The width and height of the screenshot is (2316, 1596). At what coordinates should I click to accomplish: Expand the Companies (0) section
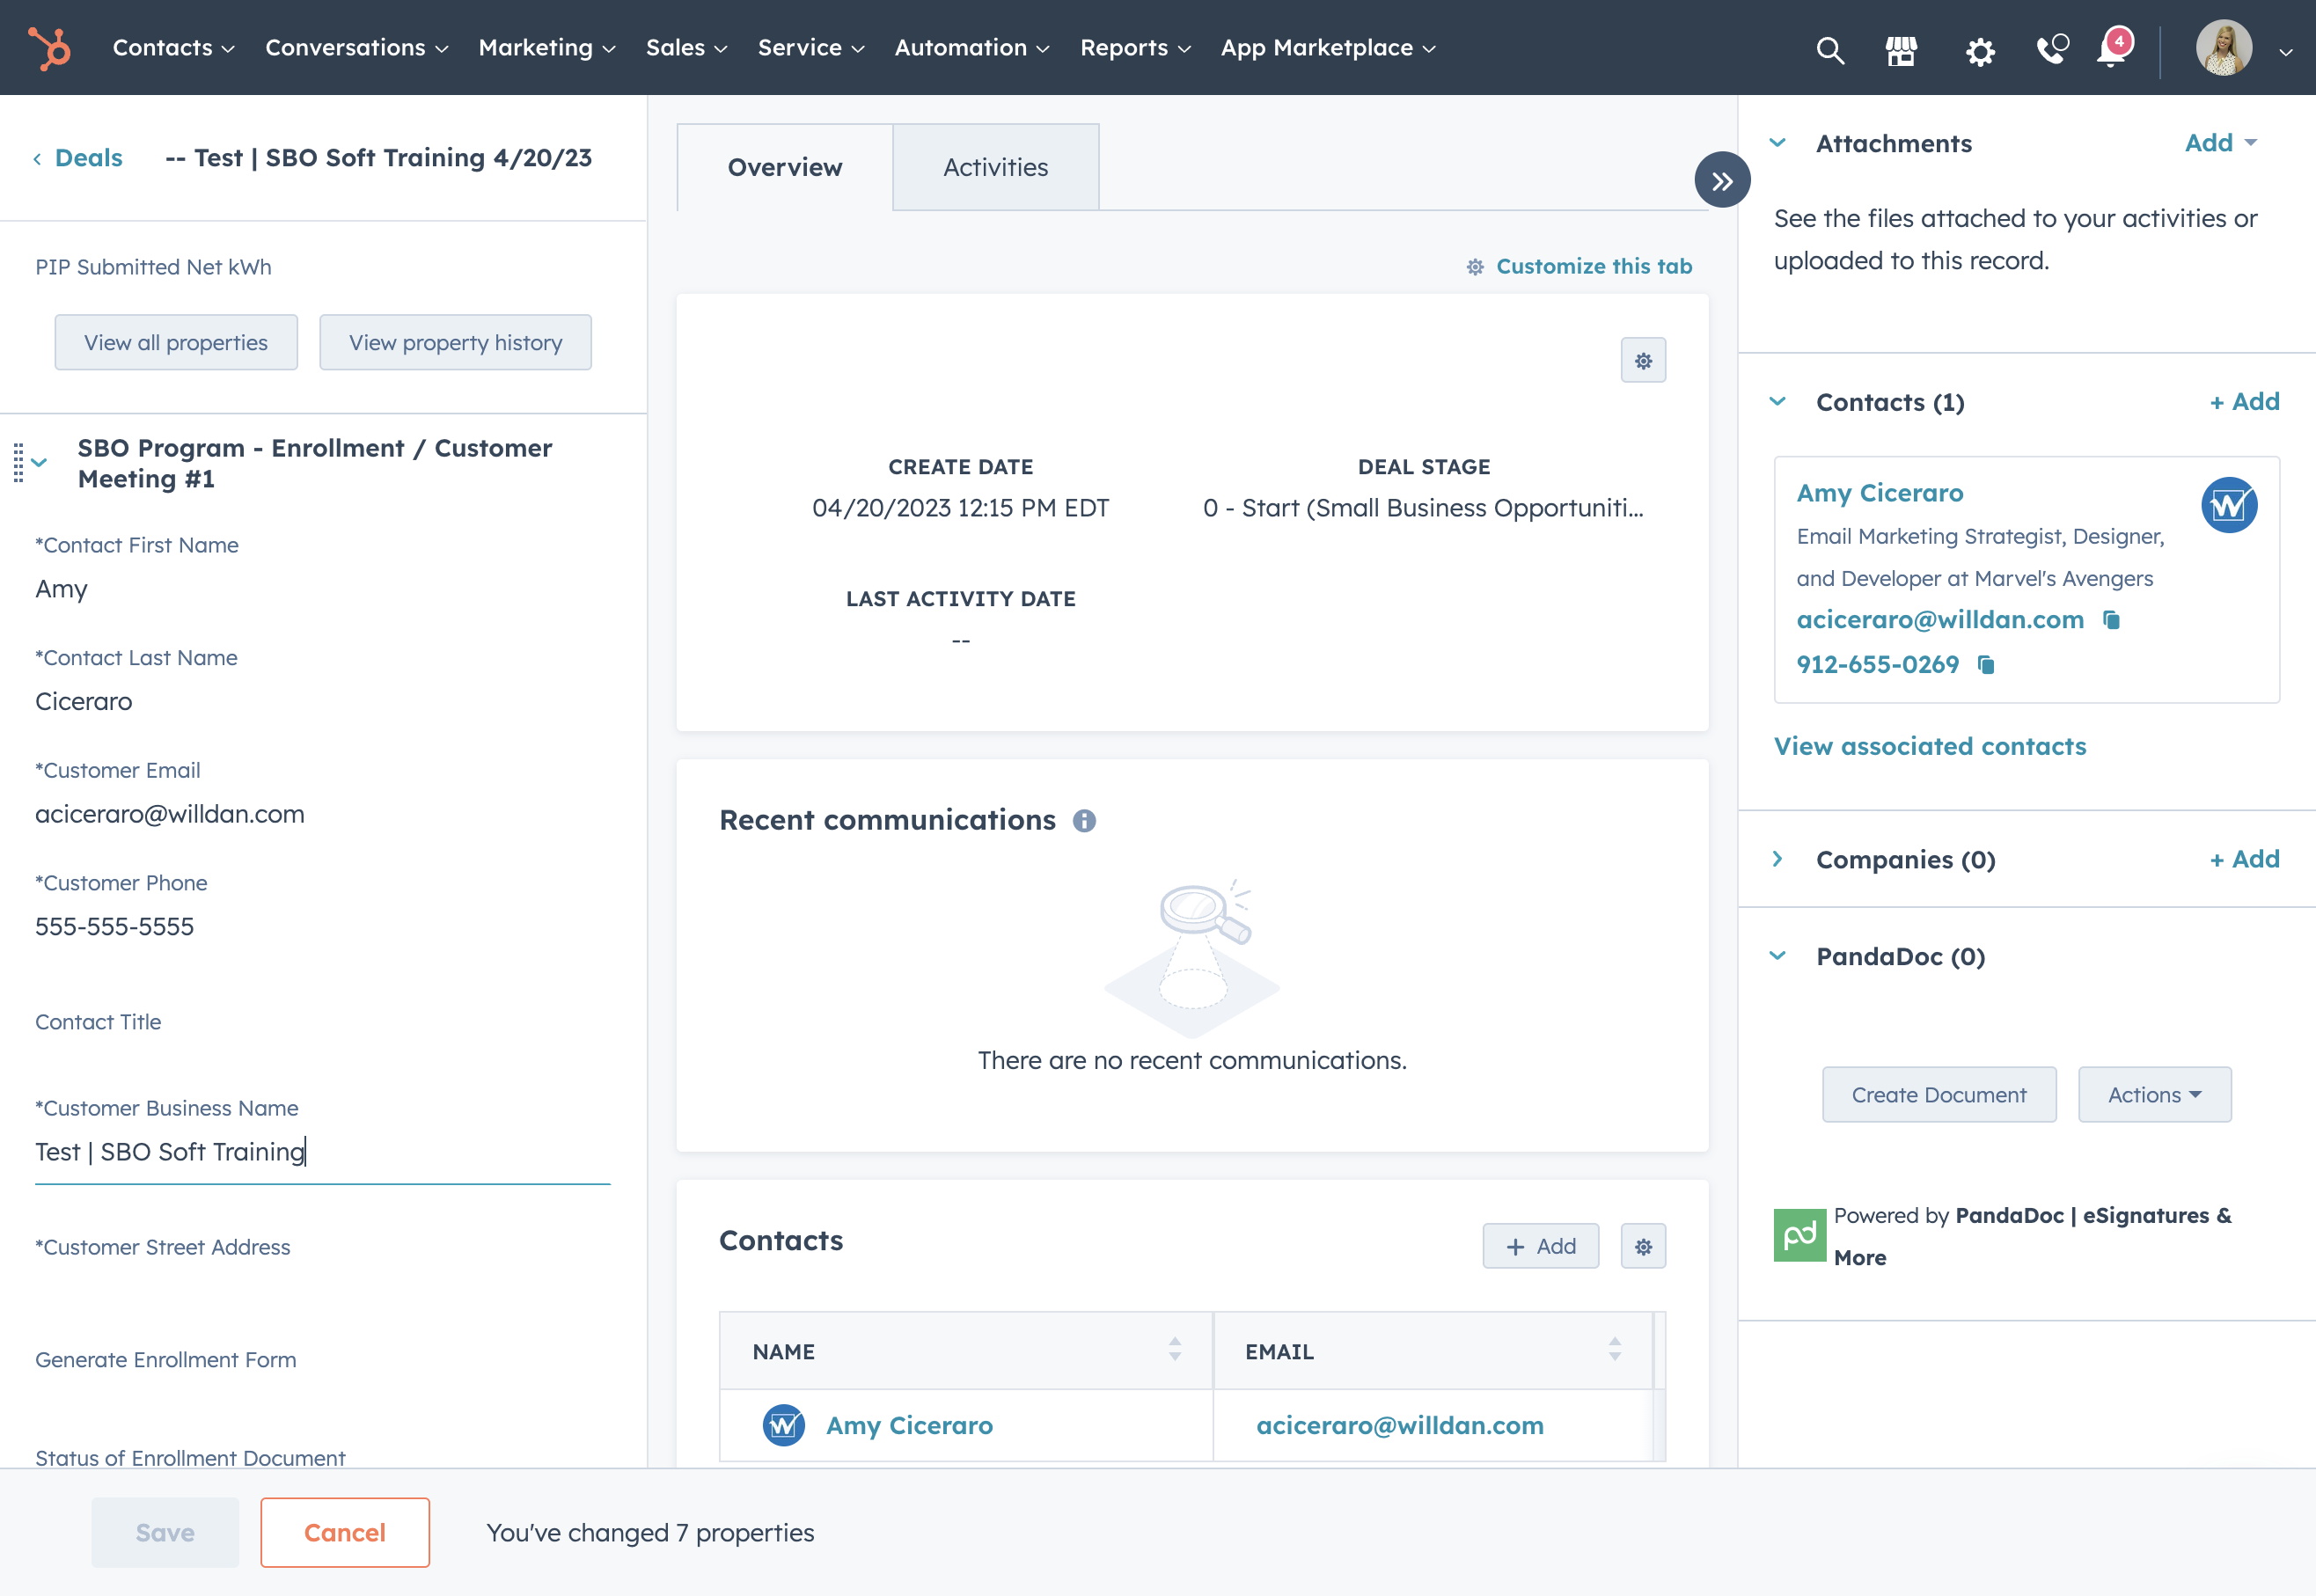[1777, 859]
